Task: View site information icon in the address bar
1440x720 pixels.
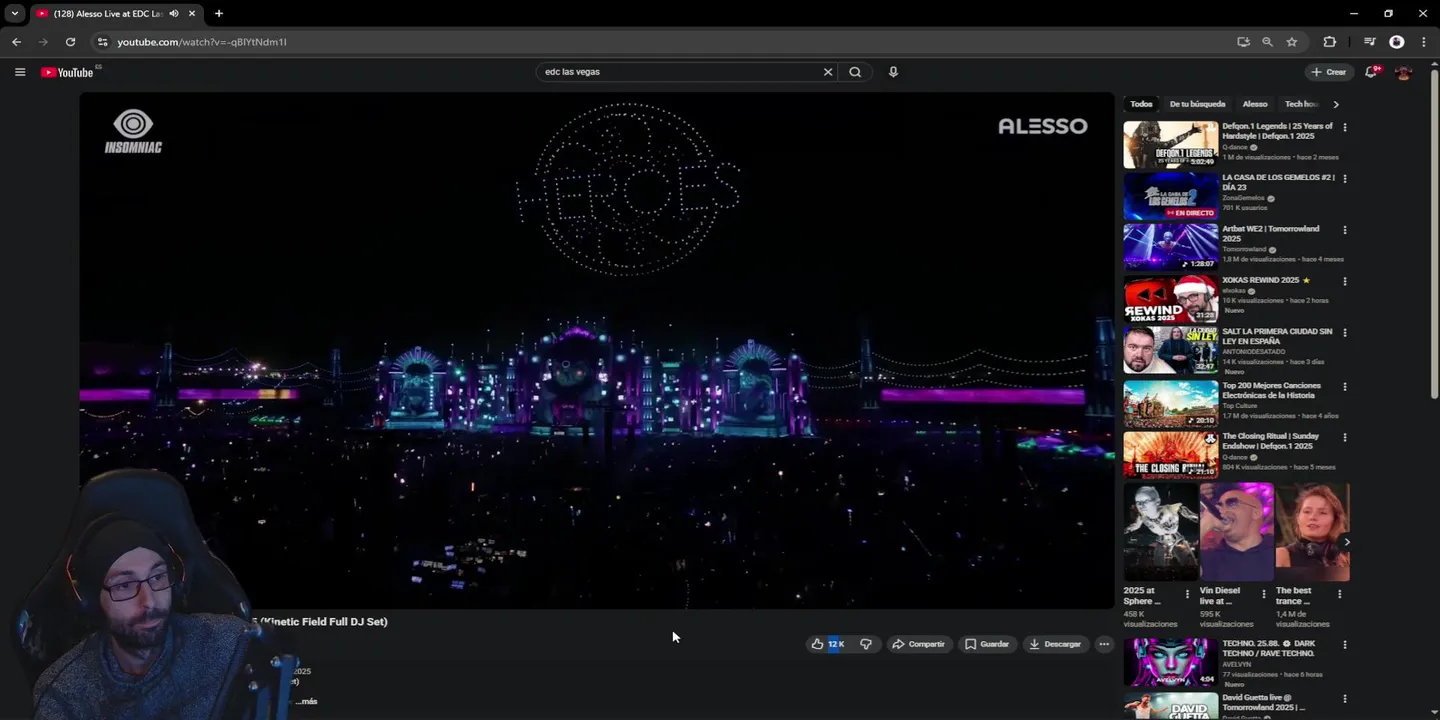Action: pos(102,42)
